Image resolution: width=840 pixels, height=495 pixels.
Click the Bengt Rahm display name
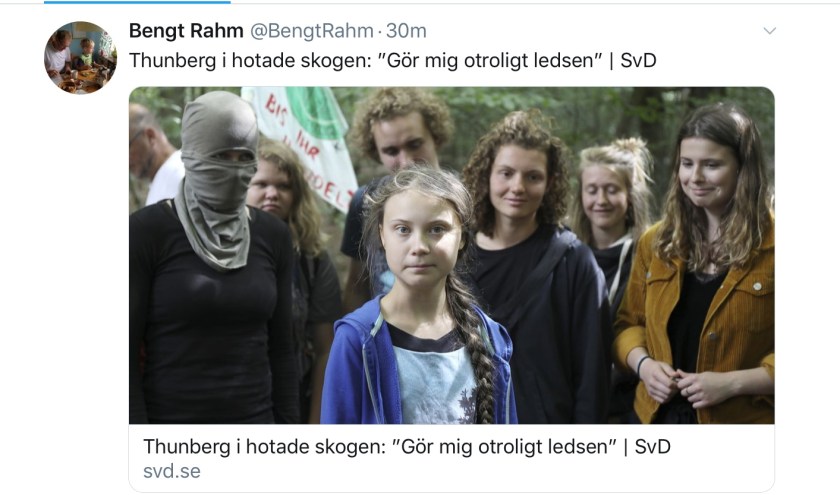[186, 31]
